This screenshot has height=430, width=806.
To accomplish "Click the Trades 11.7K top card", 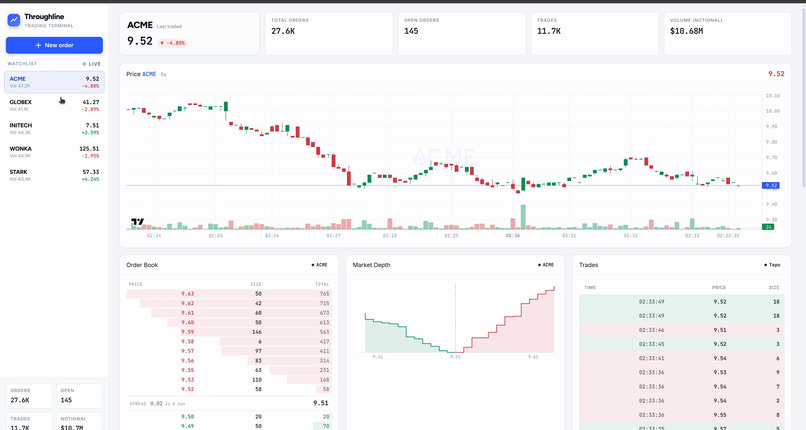I will tap(594, 33).
